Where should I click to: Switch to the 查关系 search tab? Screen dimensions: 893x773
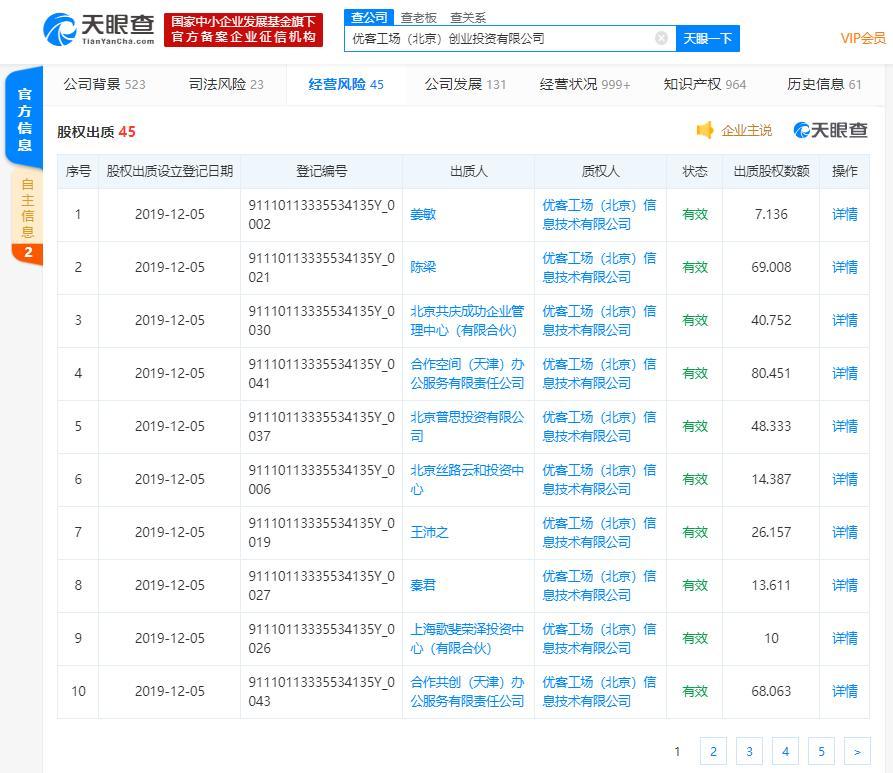pos(467,17)
